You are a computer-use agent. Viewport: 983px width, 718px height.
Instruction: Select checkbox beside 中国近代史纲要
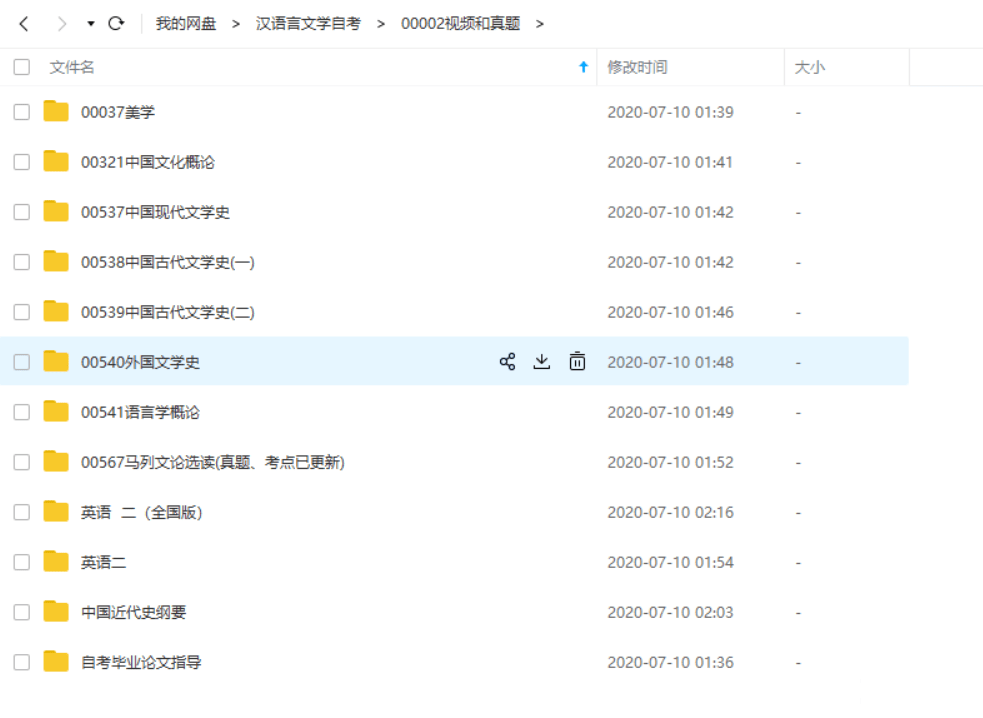click(21, 612)
